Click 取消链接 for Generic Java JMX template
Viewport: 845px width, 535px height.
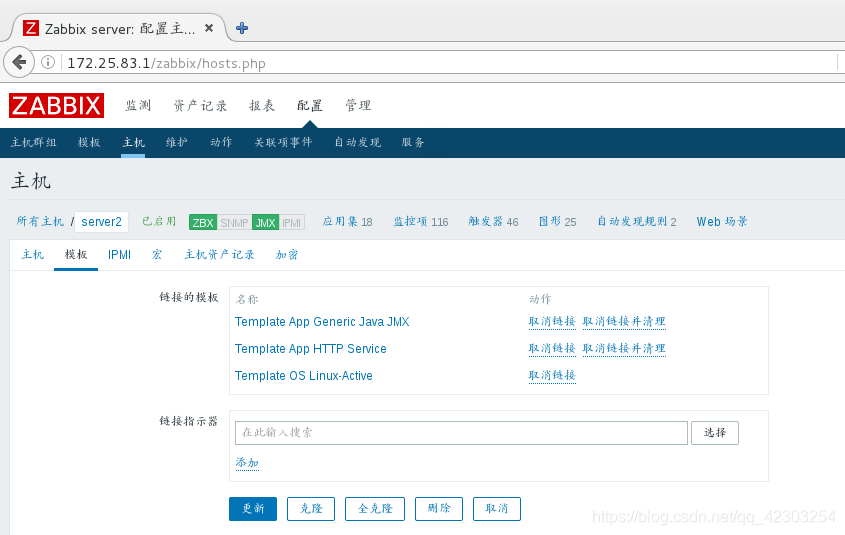click(552, 322)
